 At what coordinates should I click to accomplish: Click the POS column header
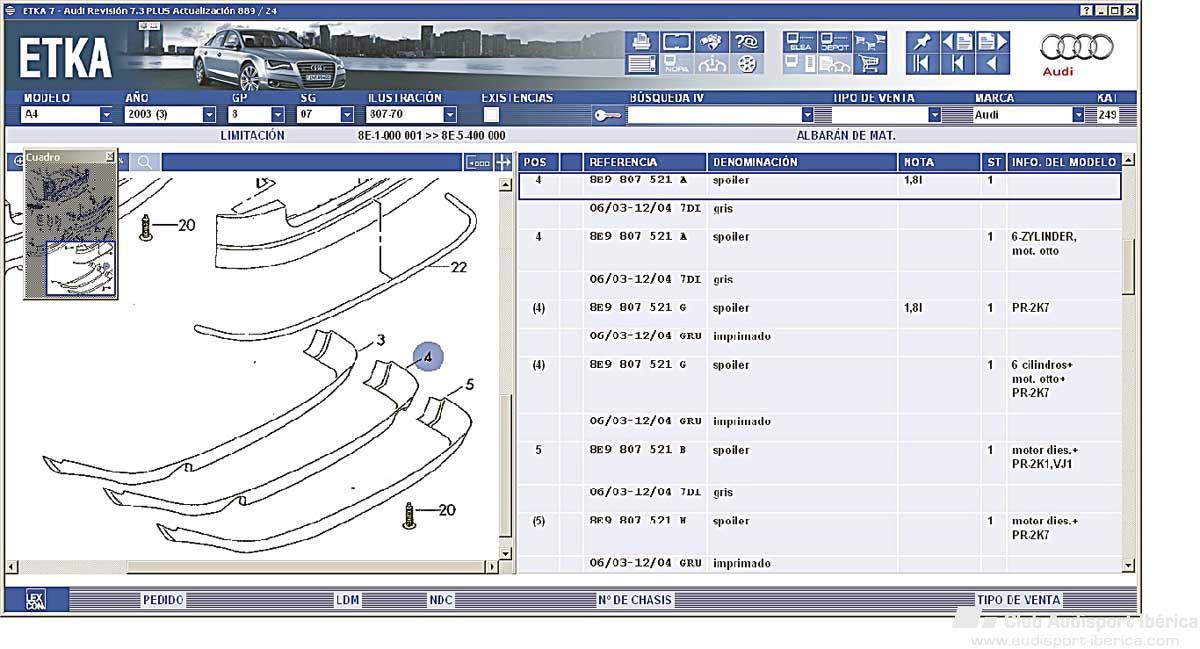[x=537, y=162]
